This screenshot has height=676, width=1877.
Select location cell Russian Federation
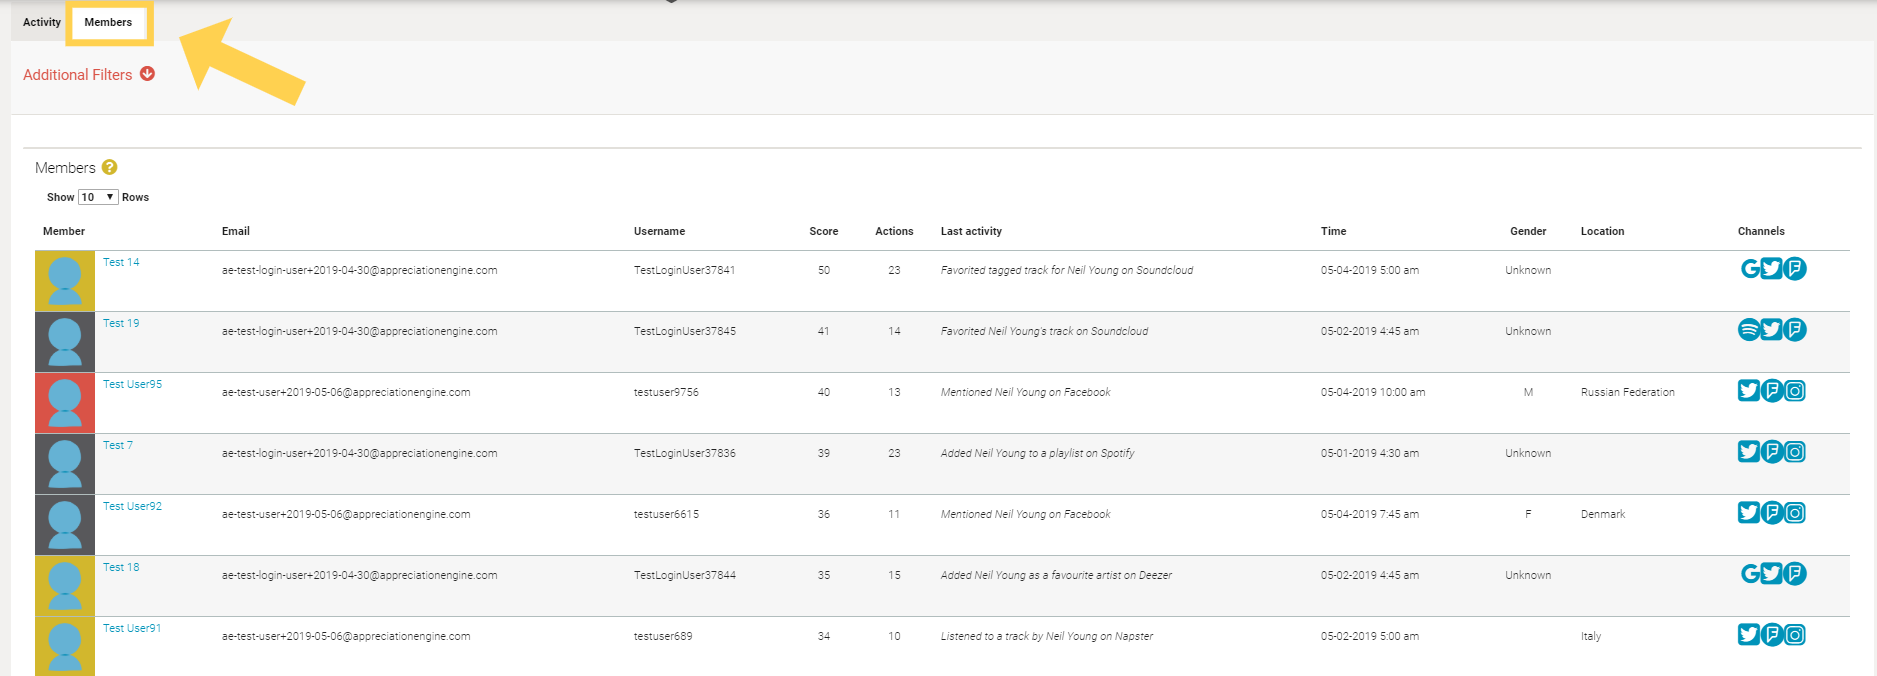(x=1628, y=392)
